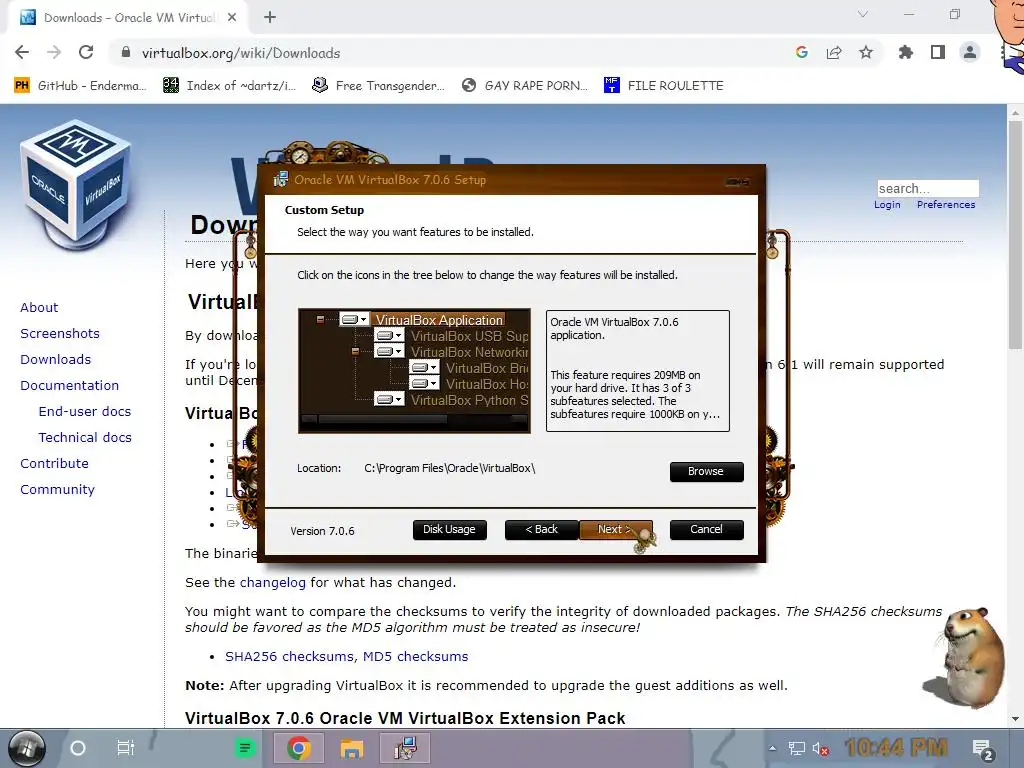This screenshot has width=1024, height=768.
Task: Collapse the VirtualBox Application tree node
Action: [x=320, y=320]
